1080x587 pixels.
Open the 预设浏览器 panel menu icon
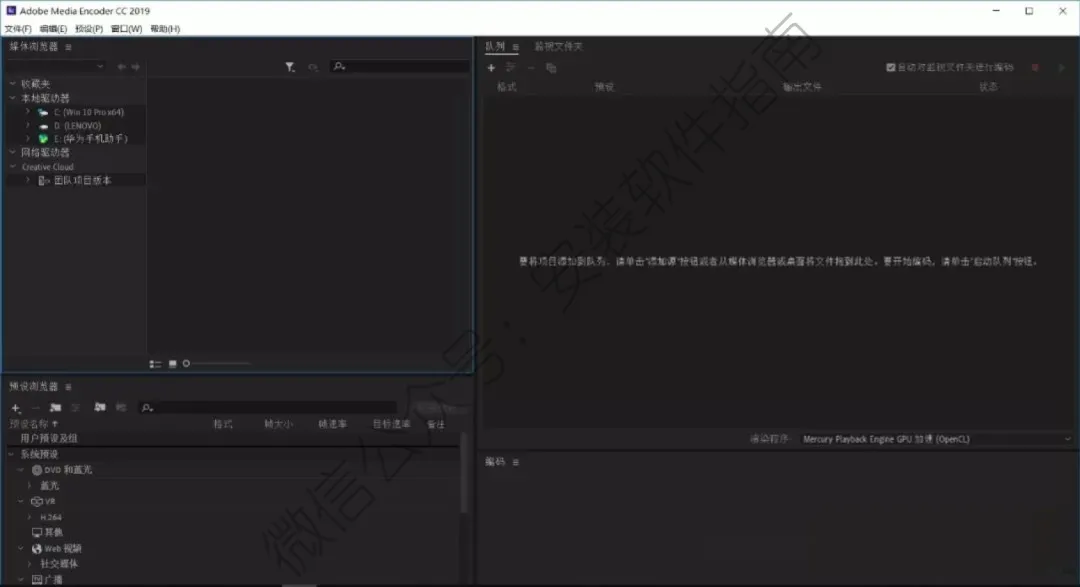[68, 387]
